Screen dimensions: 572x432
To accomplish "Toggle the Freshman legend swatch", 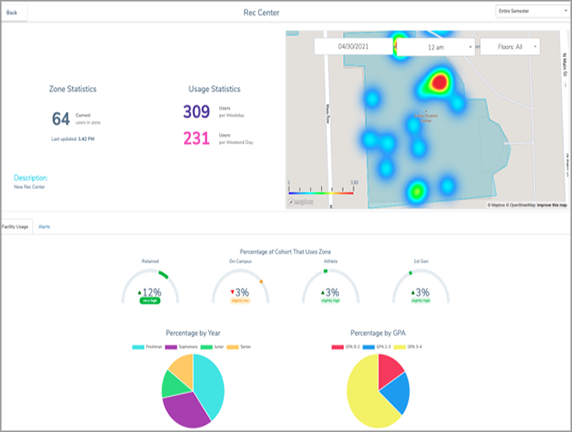I will 138,347.
